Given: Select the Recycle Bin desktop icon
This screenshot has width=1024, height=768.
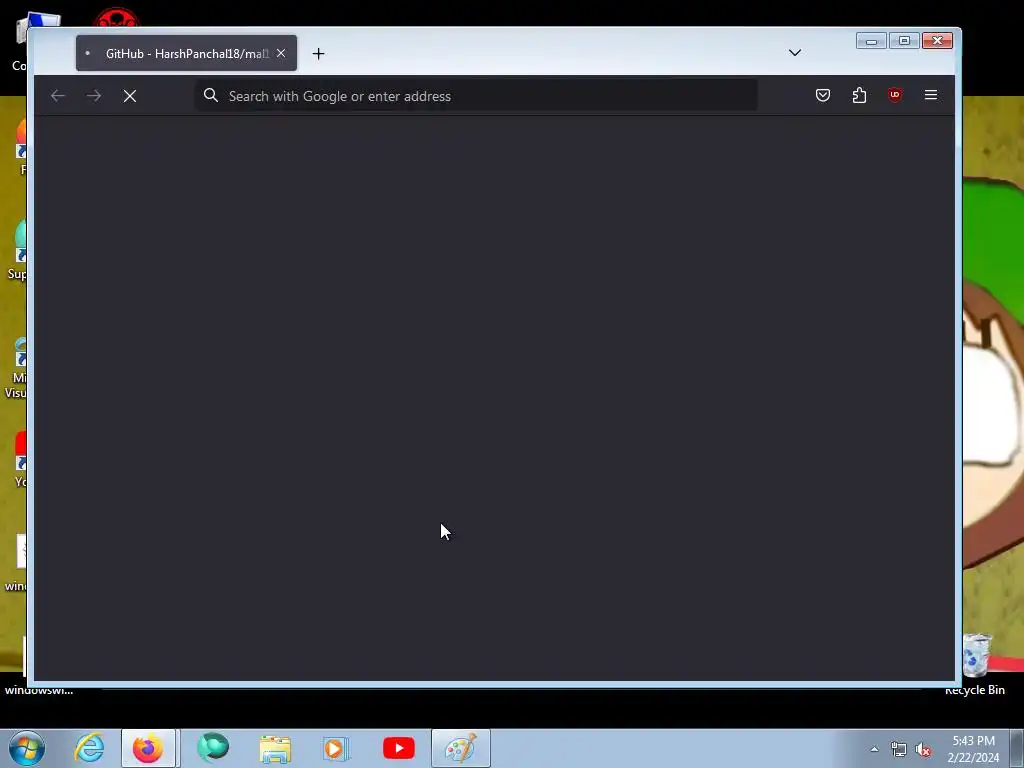Looking at the screenshot, I should point(975,664).
